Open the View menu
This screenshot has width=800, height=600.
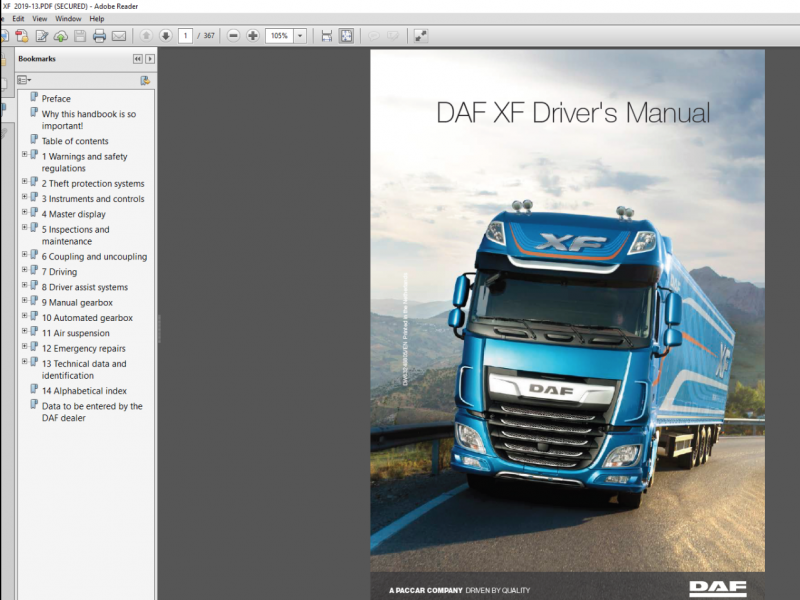click(x=40, y=19)
